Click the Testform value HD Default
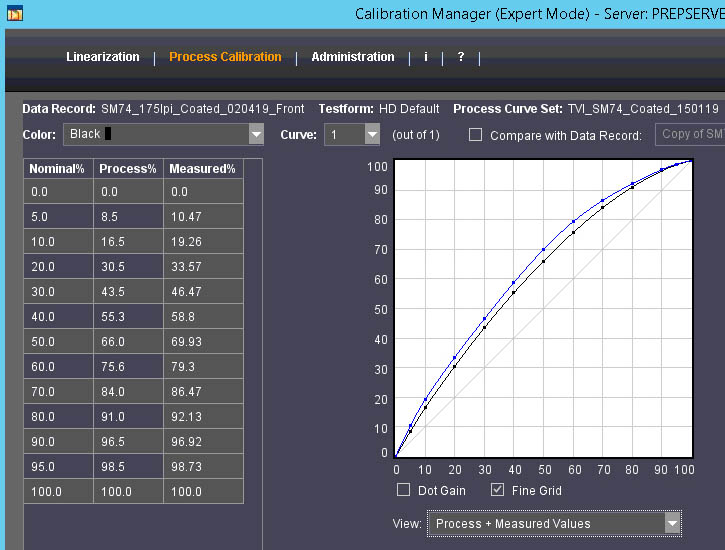Image resolution: width=725 pixels, height=550 pixels. click(409, 109)
